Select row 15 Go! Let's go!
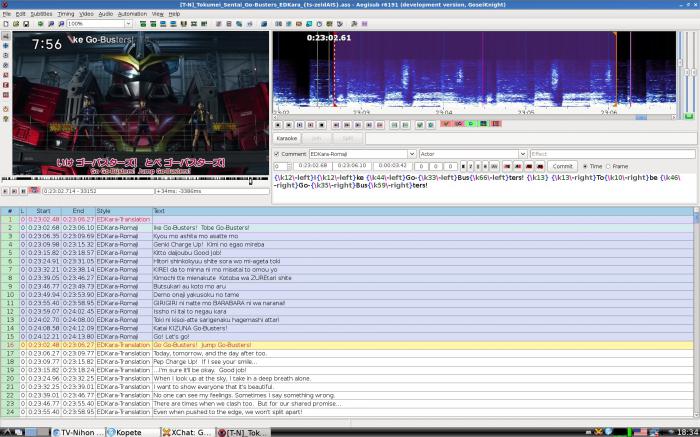Viewport: 700px width, 437px height. (x=347, y=337)
